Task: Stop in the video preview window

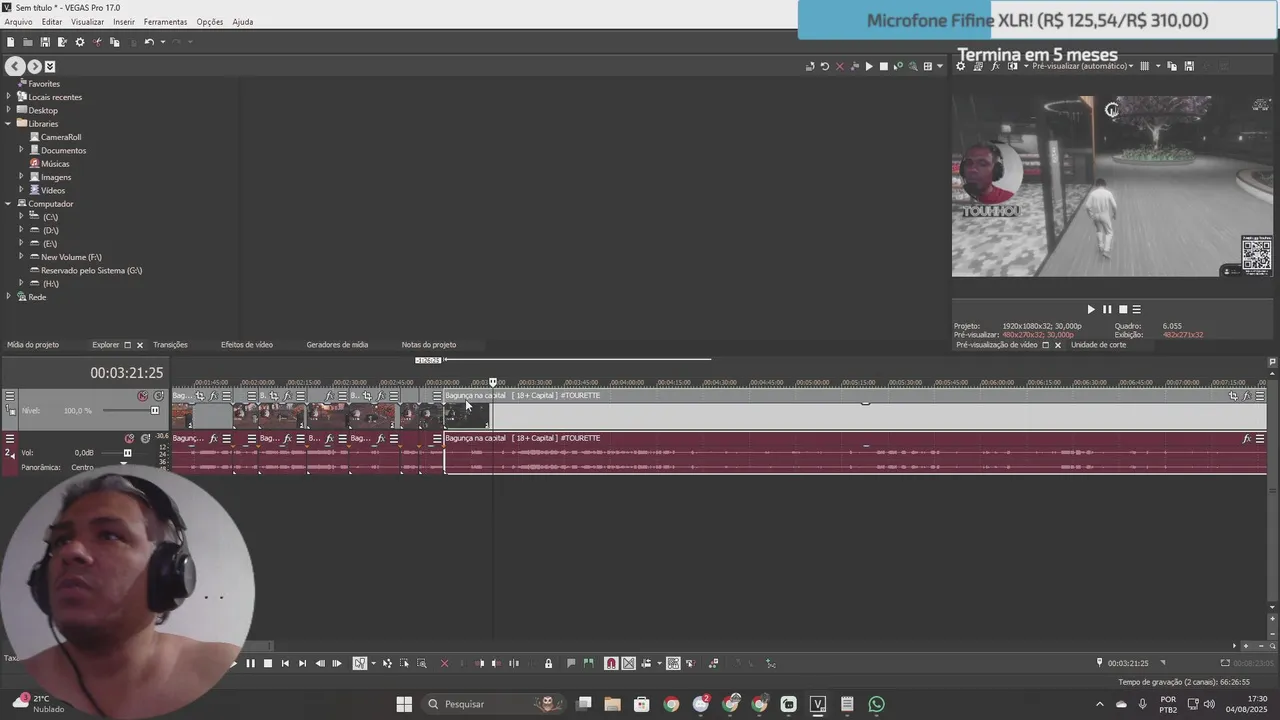Action: pos(1123,310)
